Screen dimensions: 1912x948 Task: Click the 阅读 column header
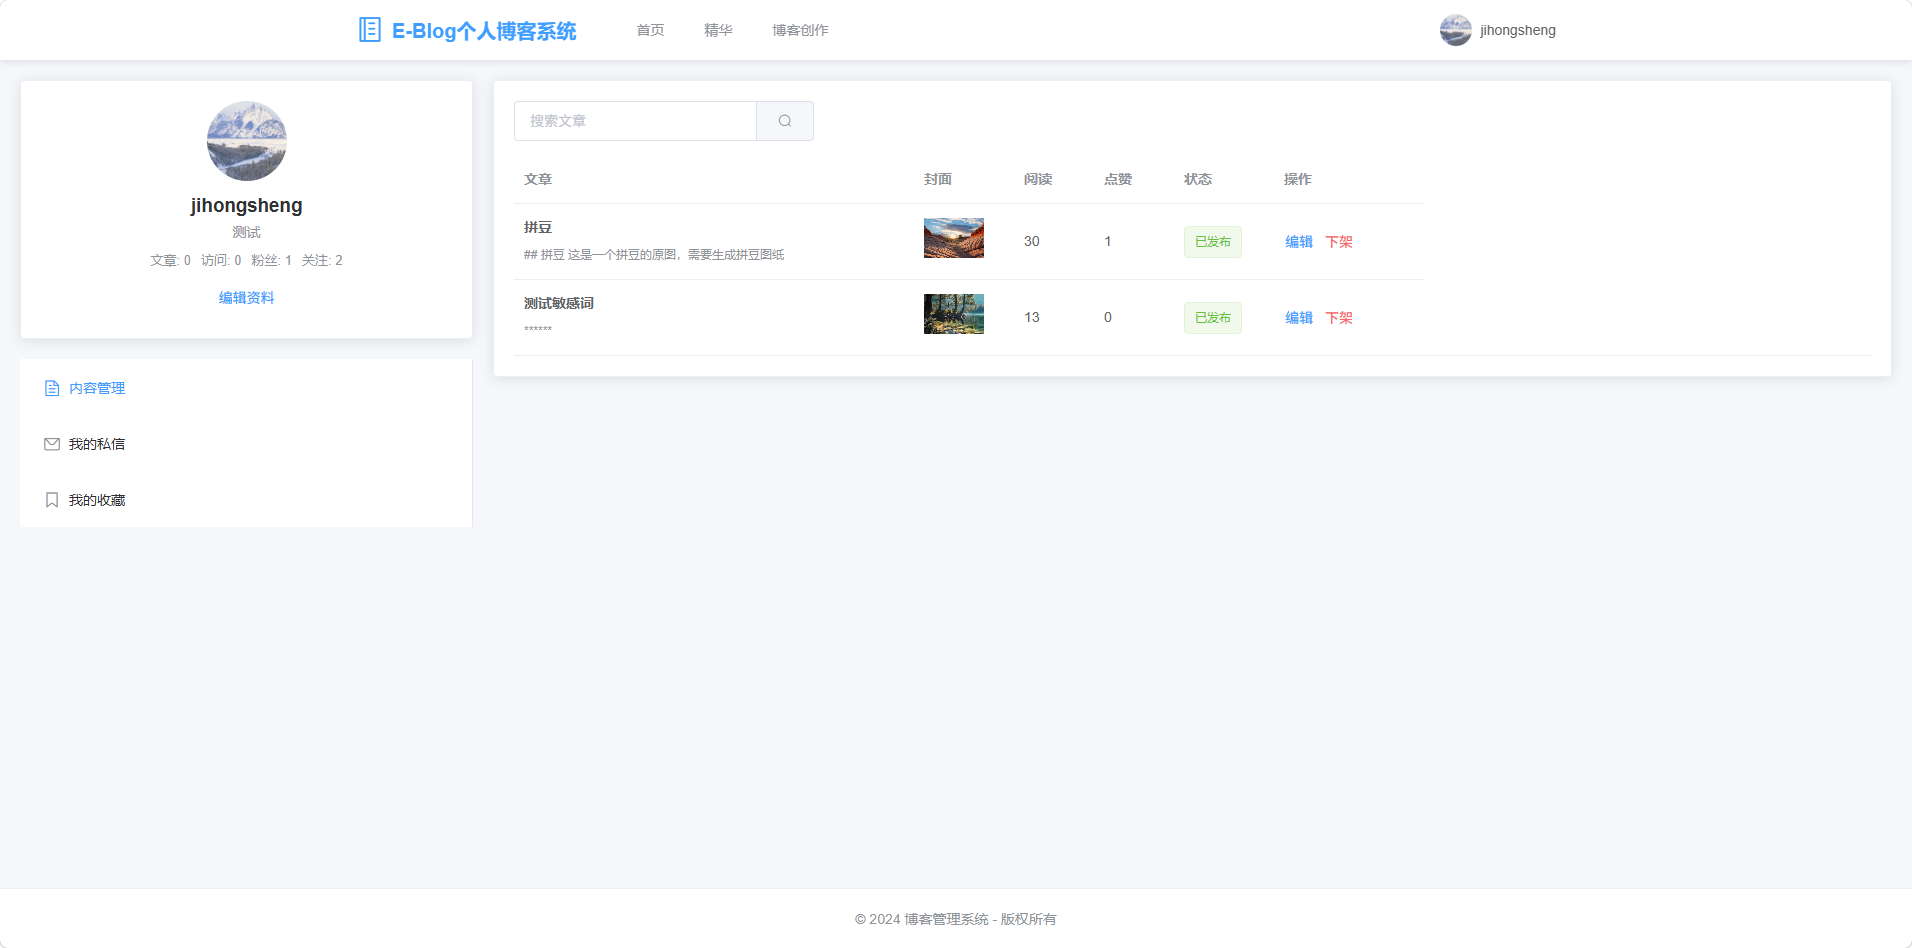[x=1038, y=179]
